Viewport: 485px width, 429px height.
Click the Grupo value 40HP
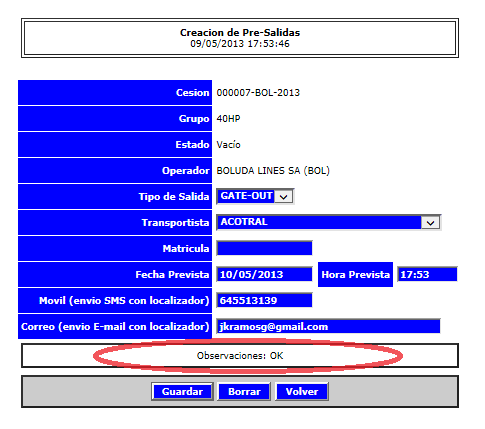(228, 119)
